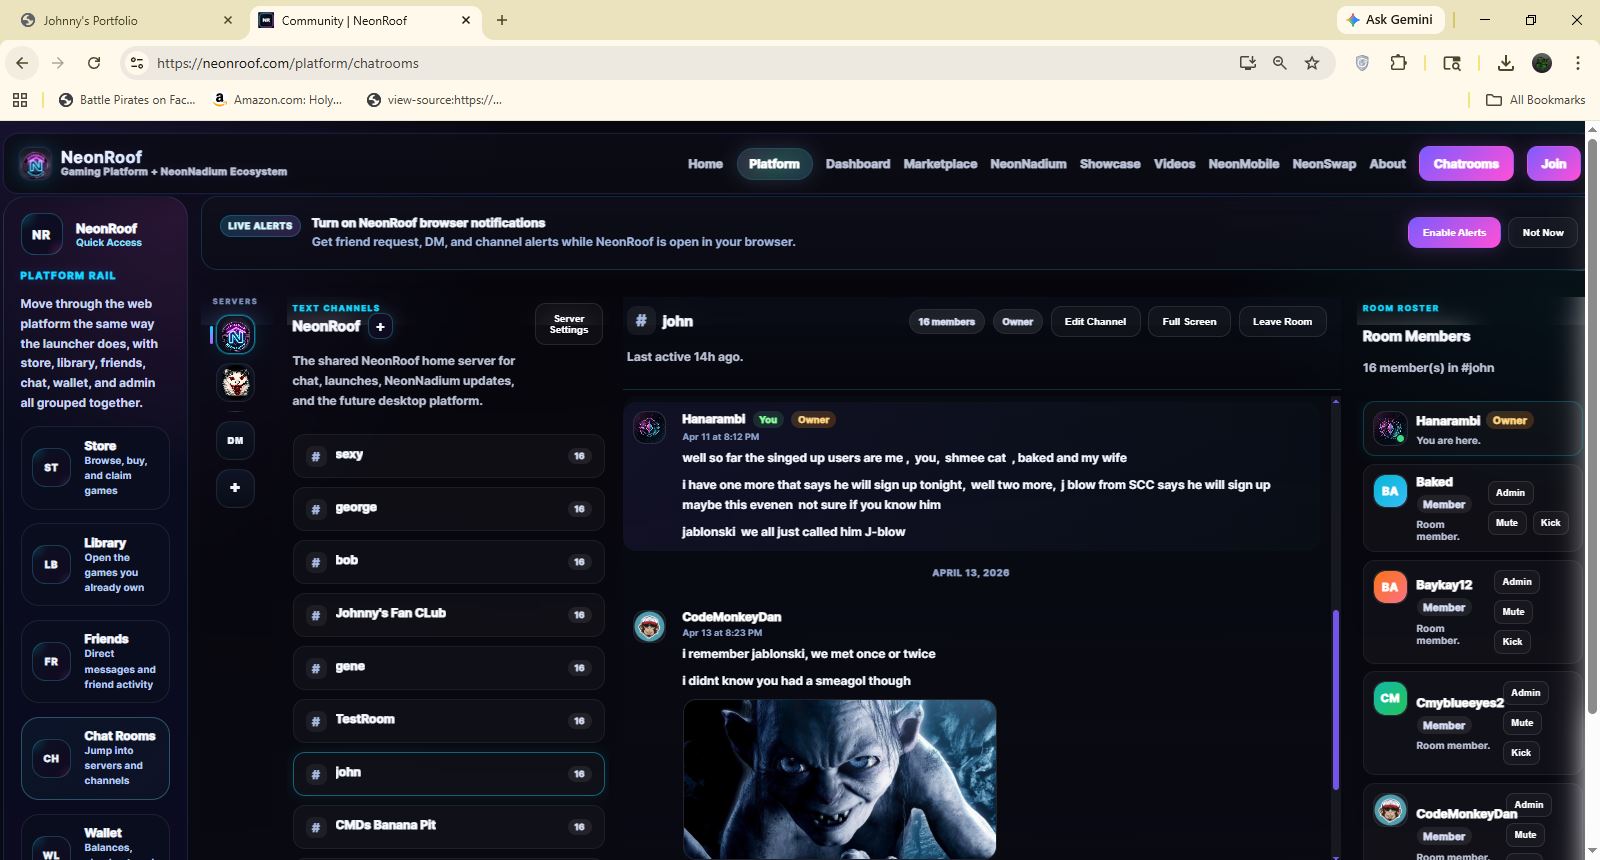The width and height of the screenshot is (1600, 860).
Task: Open the DM server rail button
Action: (x=235, y=440)
